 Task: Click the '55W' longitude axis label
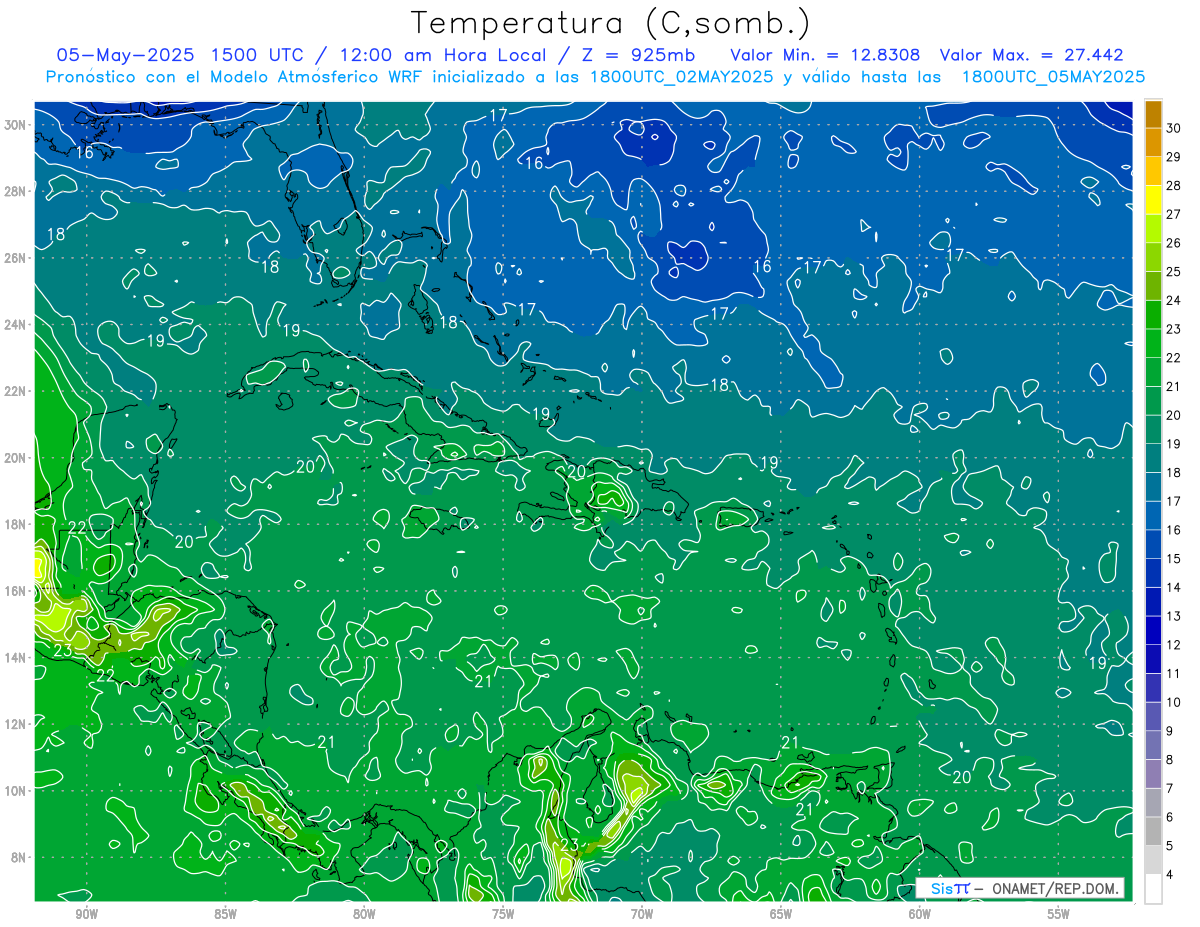1059,914
